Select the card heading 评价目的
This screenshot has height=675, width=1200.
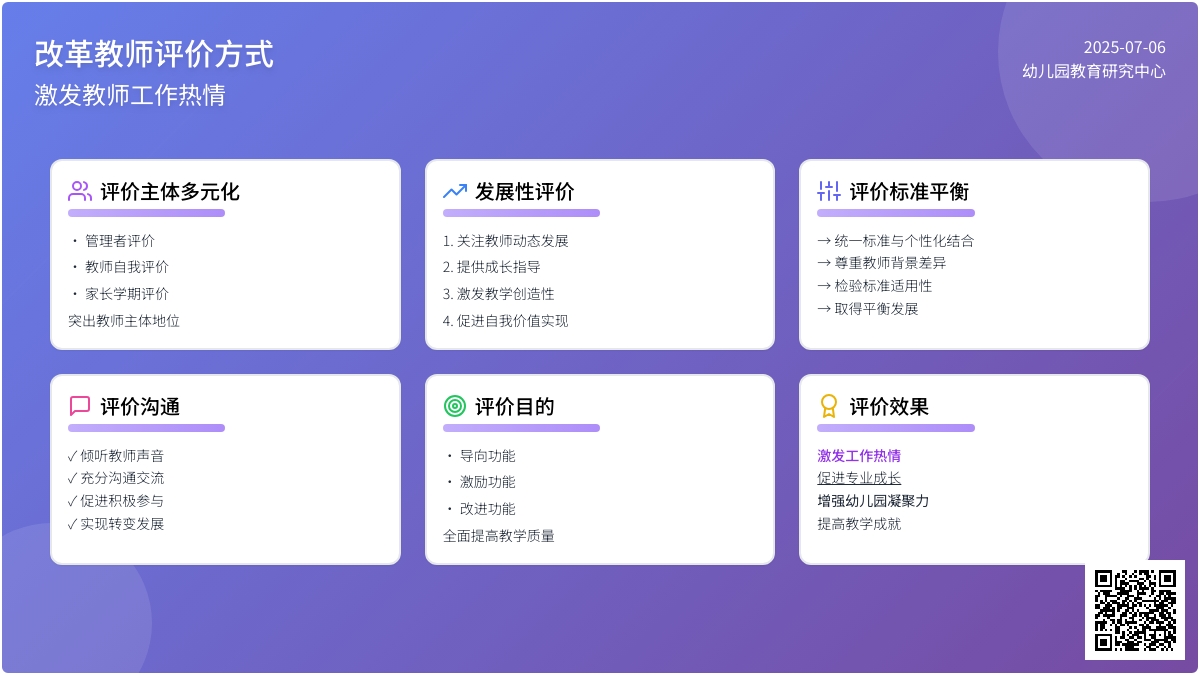[515, 406]
